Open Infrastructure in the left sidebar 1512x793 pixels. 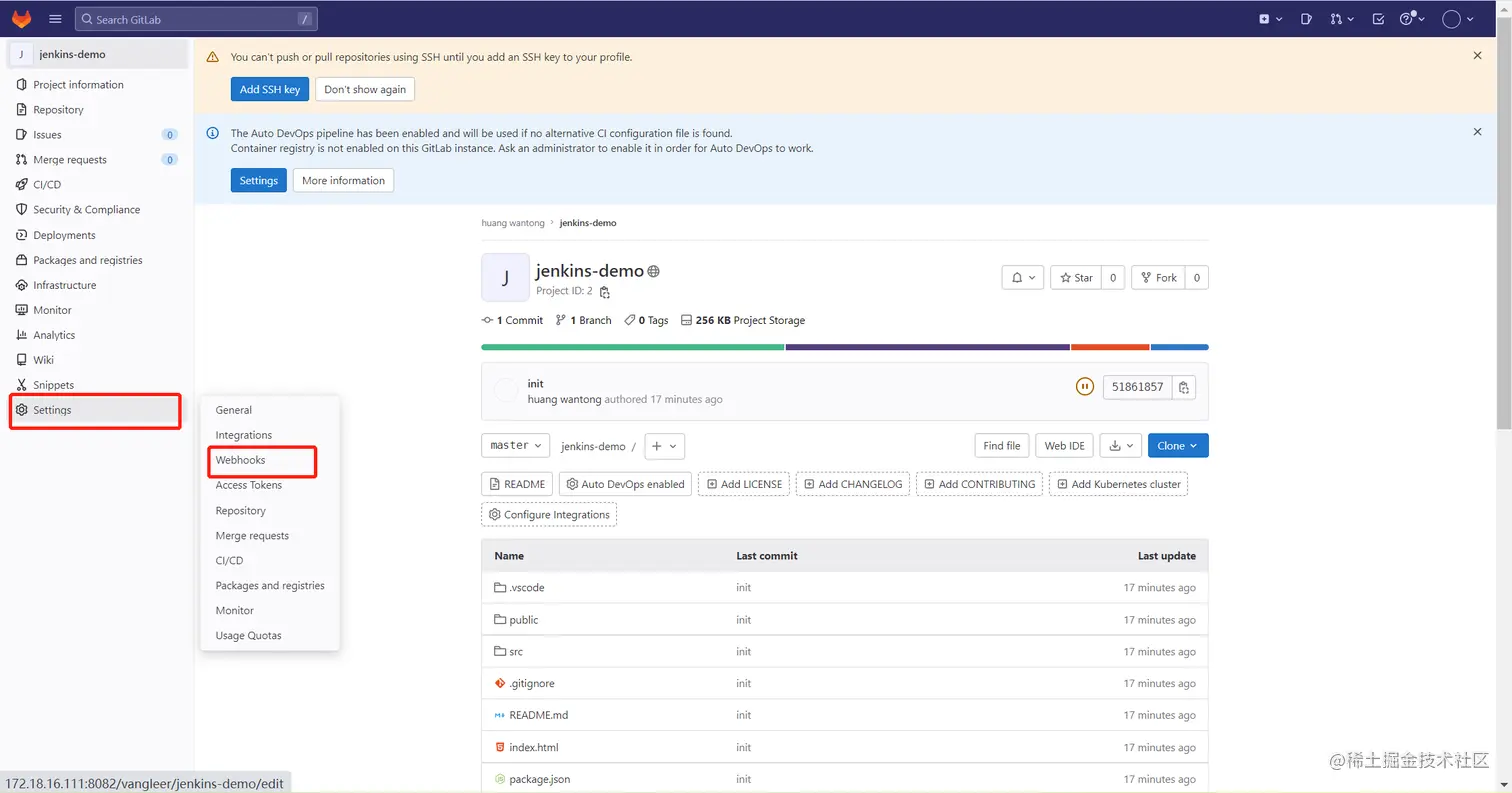point(98,285)
